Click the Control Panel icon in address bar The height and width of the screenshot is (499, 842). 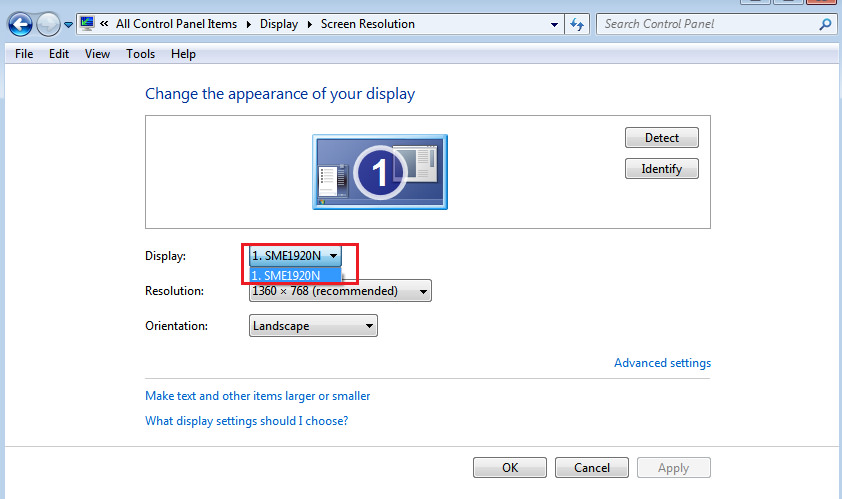tap(88, 24)
